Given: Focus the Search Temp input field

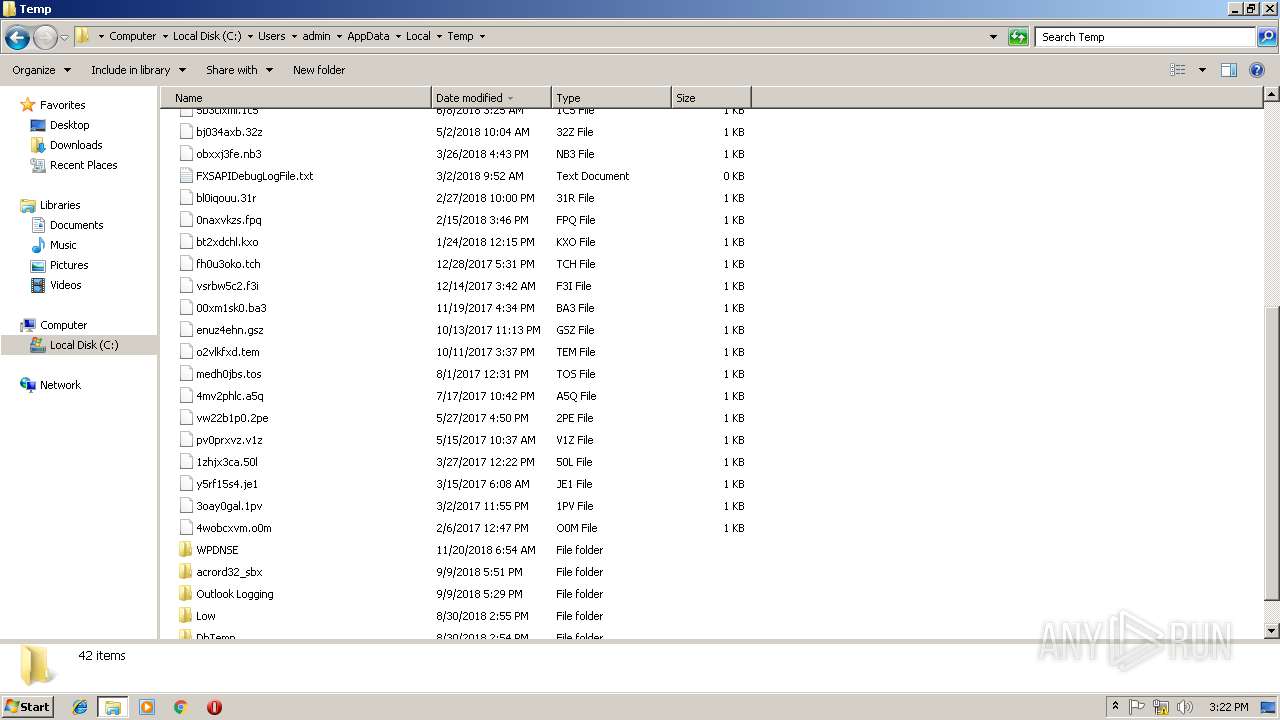Looking at the screenshot, I should [1145, 37].
